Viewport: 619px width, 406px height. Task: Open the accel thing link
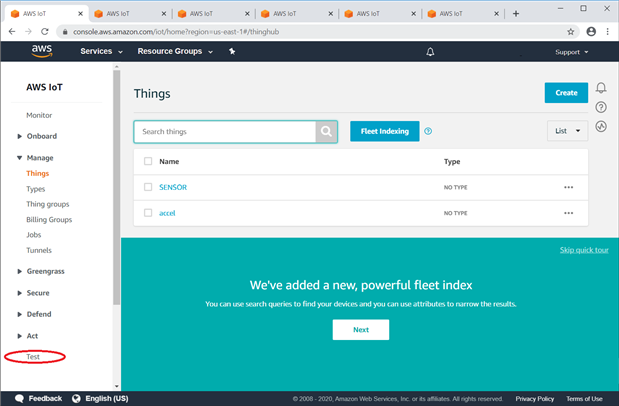(x=167, y=213)
